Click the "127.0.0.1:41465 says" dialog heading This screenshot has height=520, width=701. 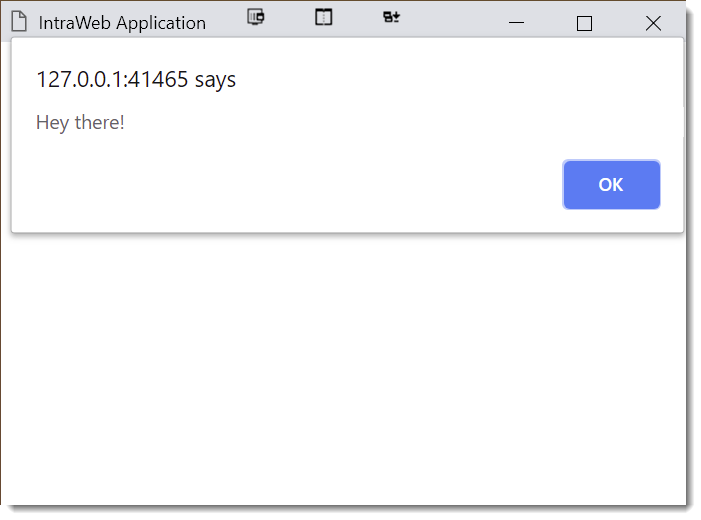pos(136,80)
